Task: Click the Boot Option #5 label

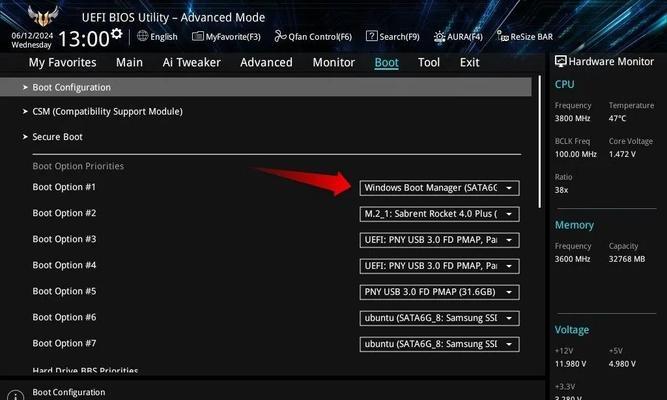Action: click(64, 291)
